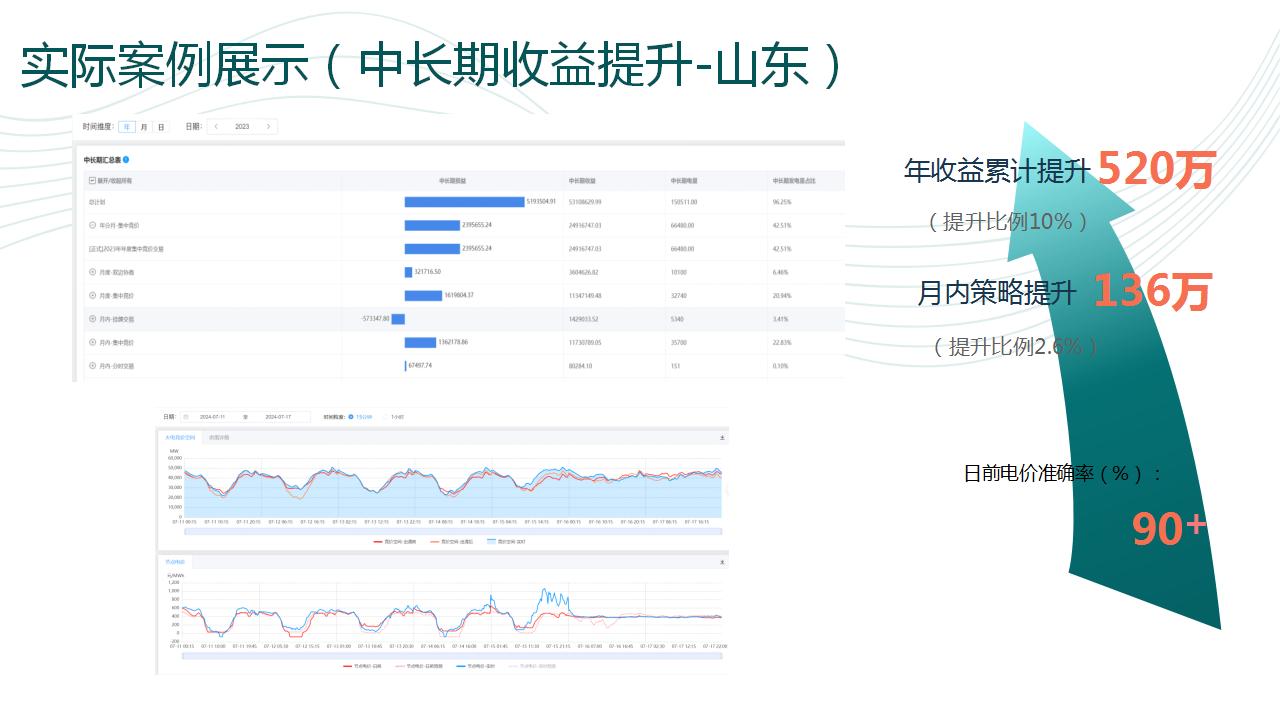Expand the 月内-集中竞价 row
Image resolution: width=1280 pixels, height=720 pixels.
92,343
